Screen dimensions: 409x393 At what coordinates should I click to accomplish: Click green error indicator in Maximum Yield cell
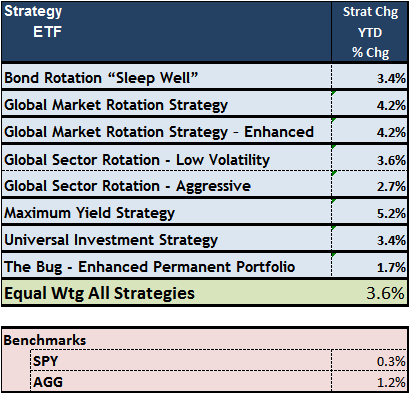(334, 201)
